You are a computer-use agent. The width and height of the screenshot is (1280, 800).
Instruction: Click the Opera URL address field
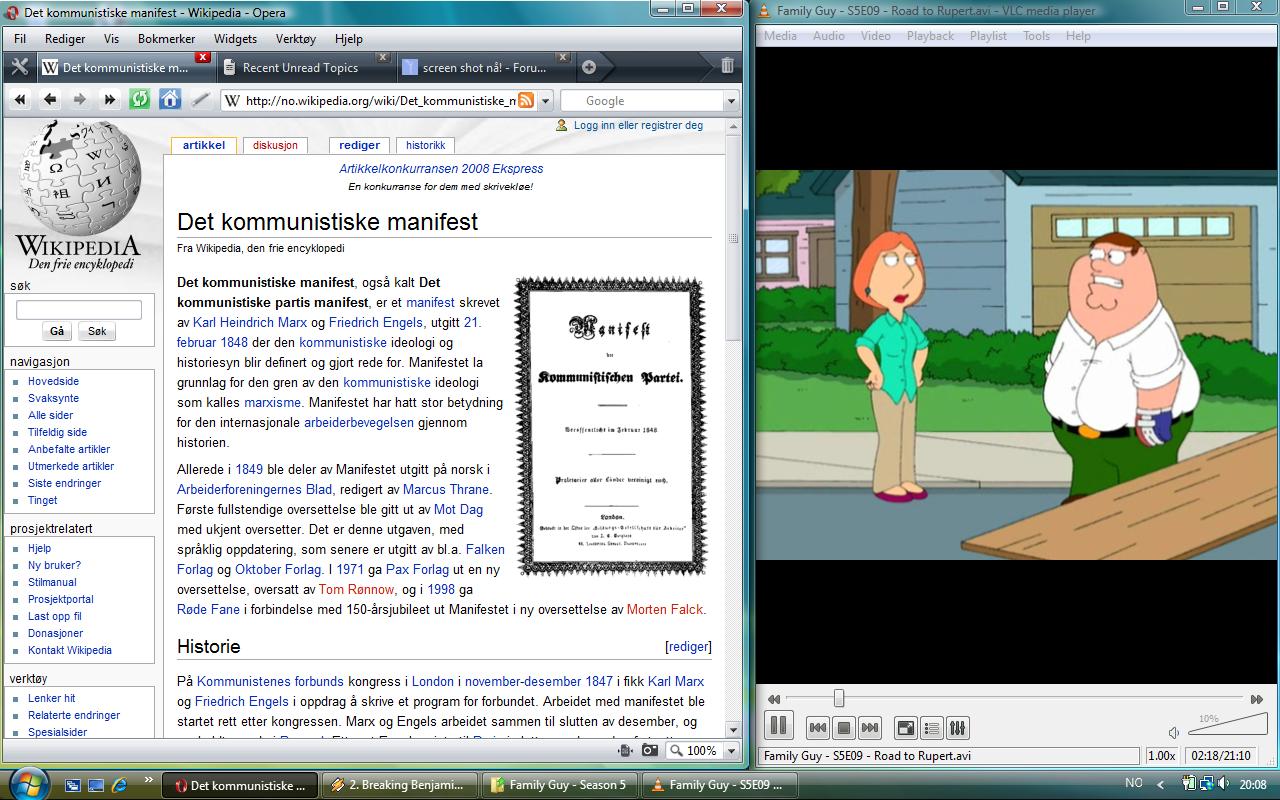coord(380,101)
